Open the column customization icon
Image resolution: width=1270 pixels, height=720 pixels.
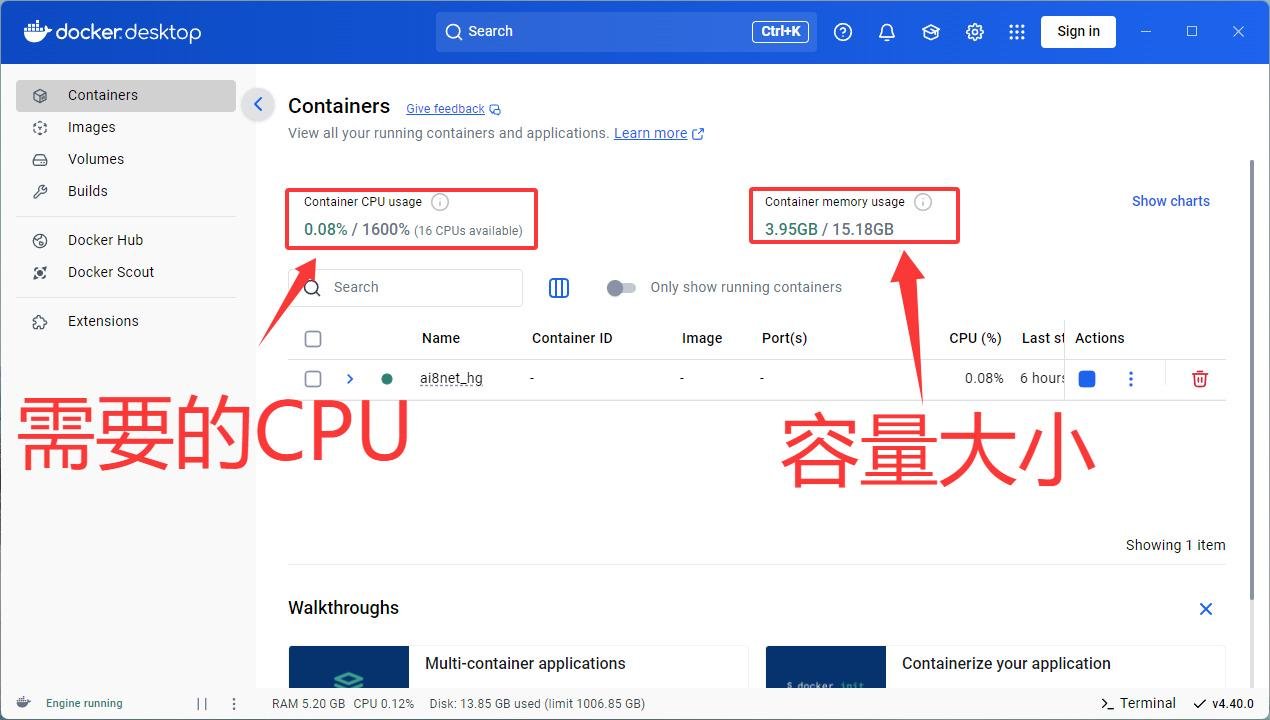pos(559,288)
